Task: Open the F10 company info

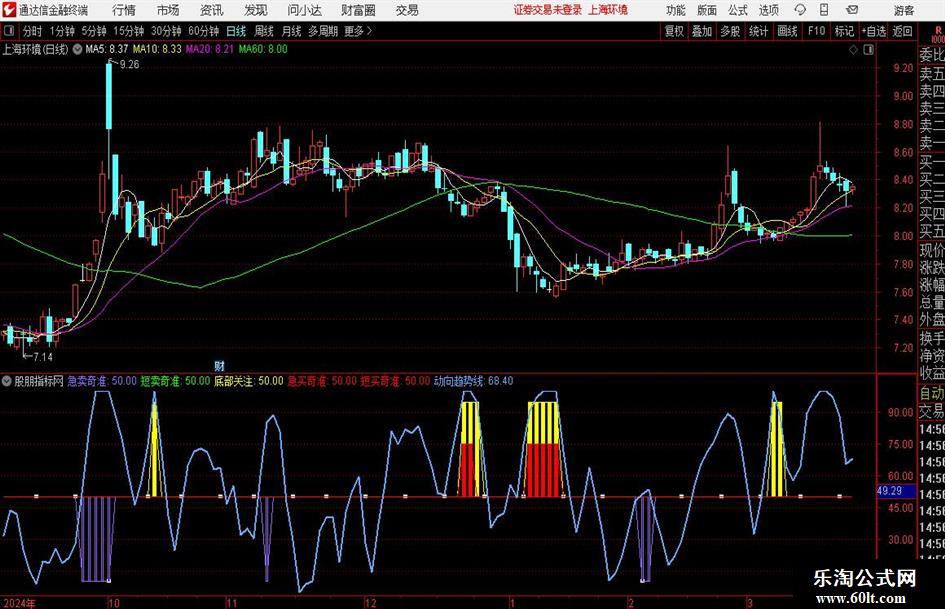Action: (x=816, y=31)
